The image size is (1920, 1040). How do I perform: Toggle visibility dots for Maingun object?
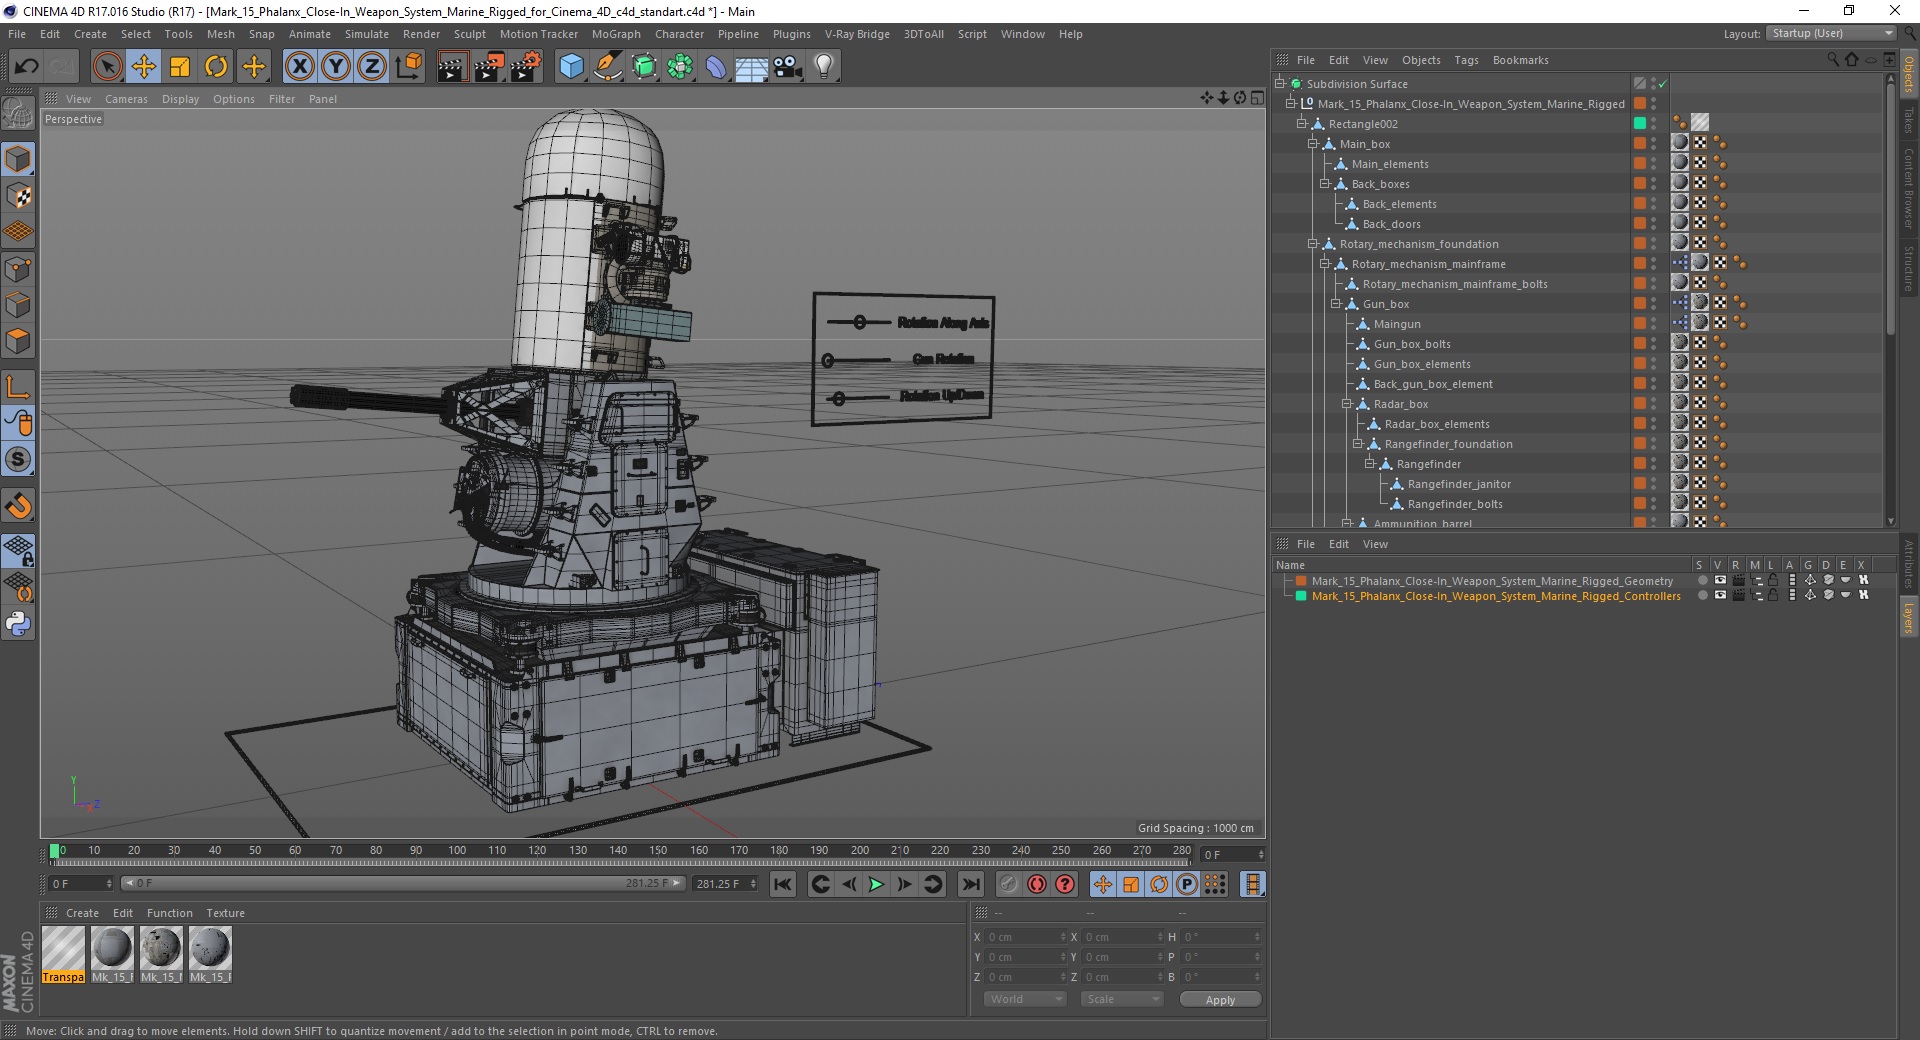[1653, 324]
